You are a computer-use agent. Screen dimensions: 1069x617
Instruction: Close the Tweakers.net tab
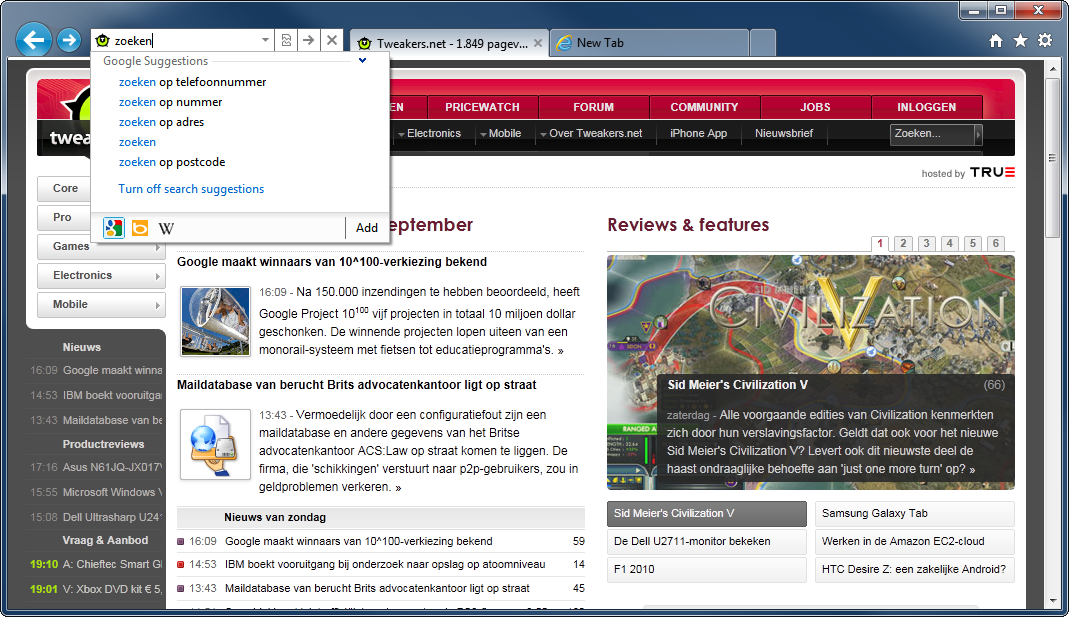pos(538,43)
